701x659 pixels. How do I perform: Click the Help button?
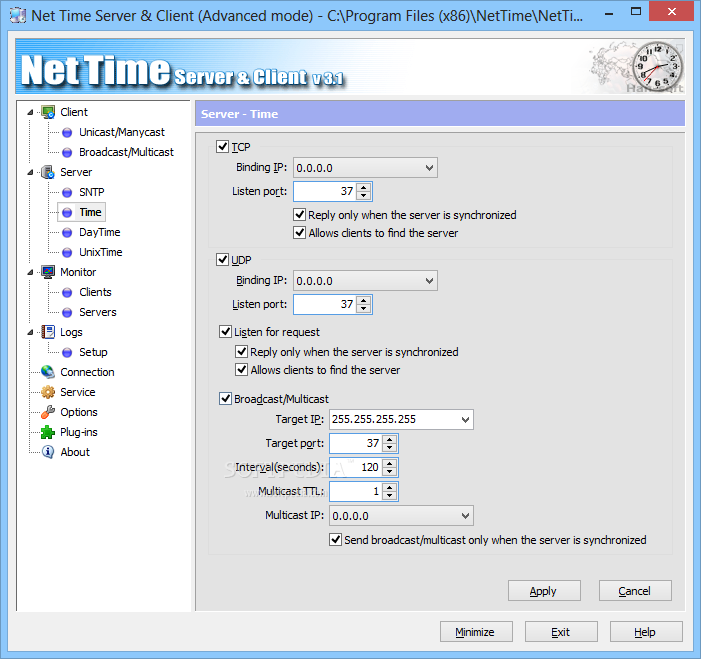point(646,632)
